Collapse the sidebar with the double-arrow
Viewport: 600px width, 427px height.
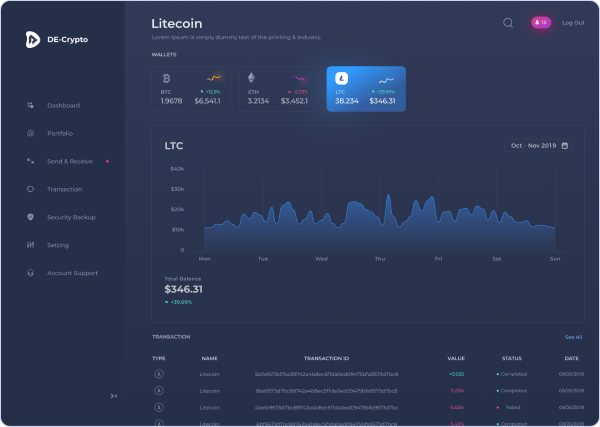114,396
